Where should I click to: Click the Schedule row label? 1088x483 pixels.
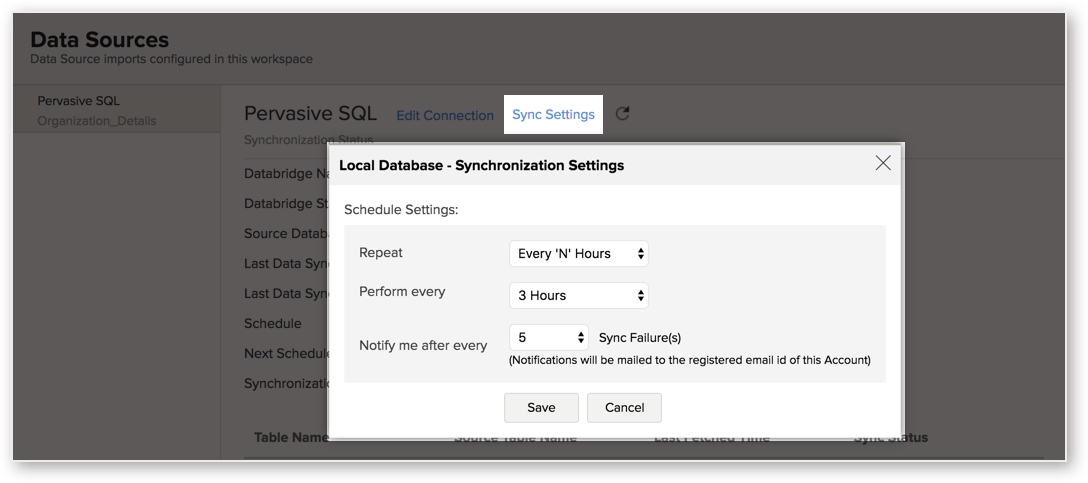pos(273,324)
